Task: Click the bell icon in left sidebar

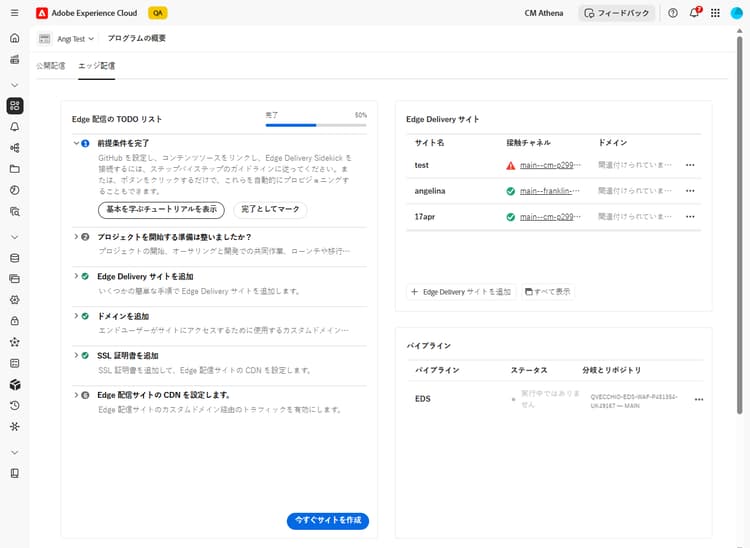Action: 15,127
